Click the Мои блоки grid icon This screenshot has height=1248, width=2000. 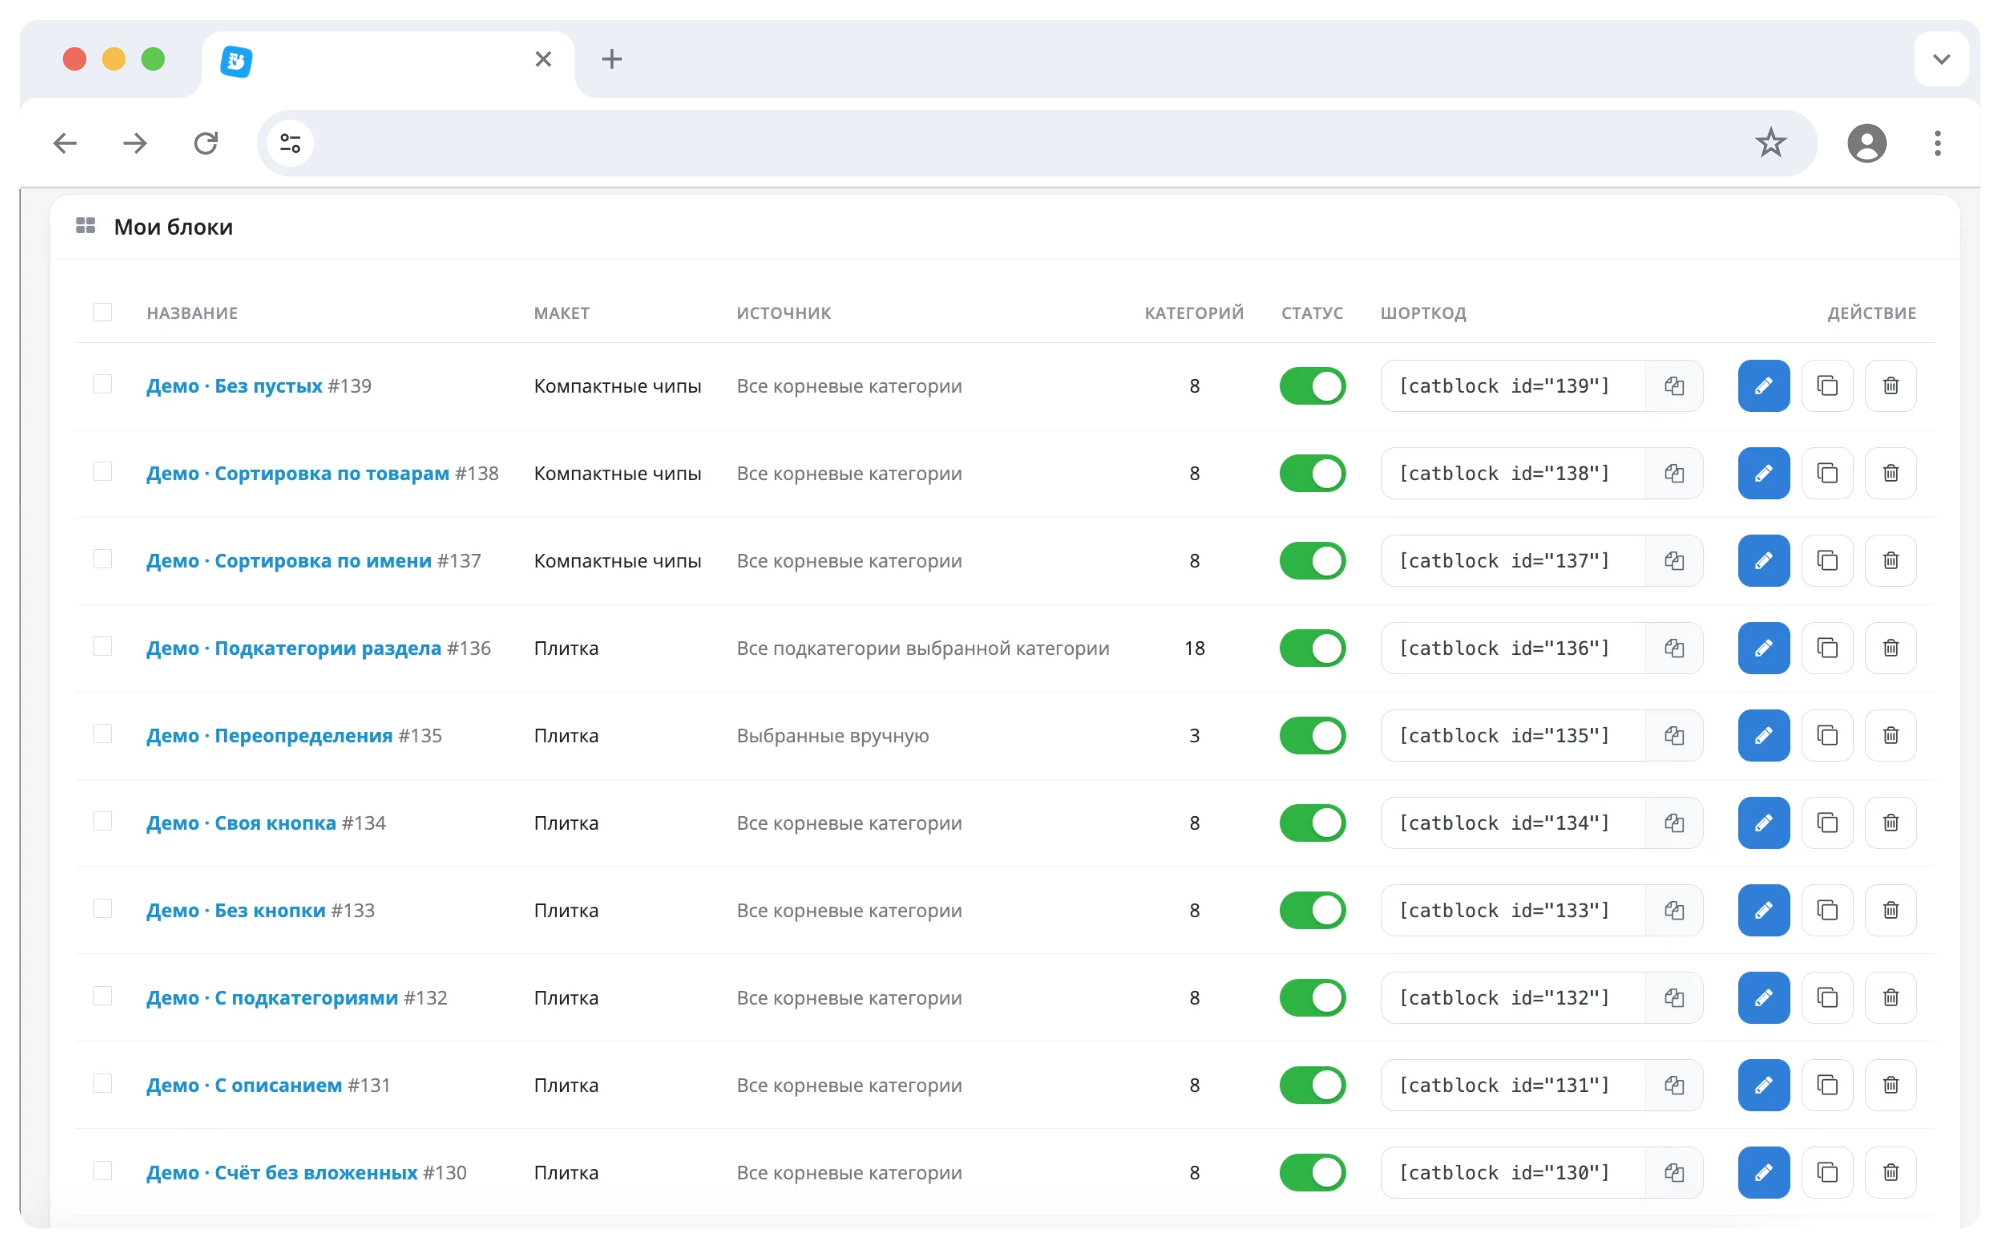tap(85, 226)
